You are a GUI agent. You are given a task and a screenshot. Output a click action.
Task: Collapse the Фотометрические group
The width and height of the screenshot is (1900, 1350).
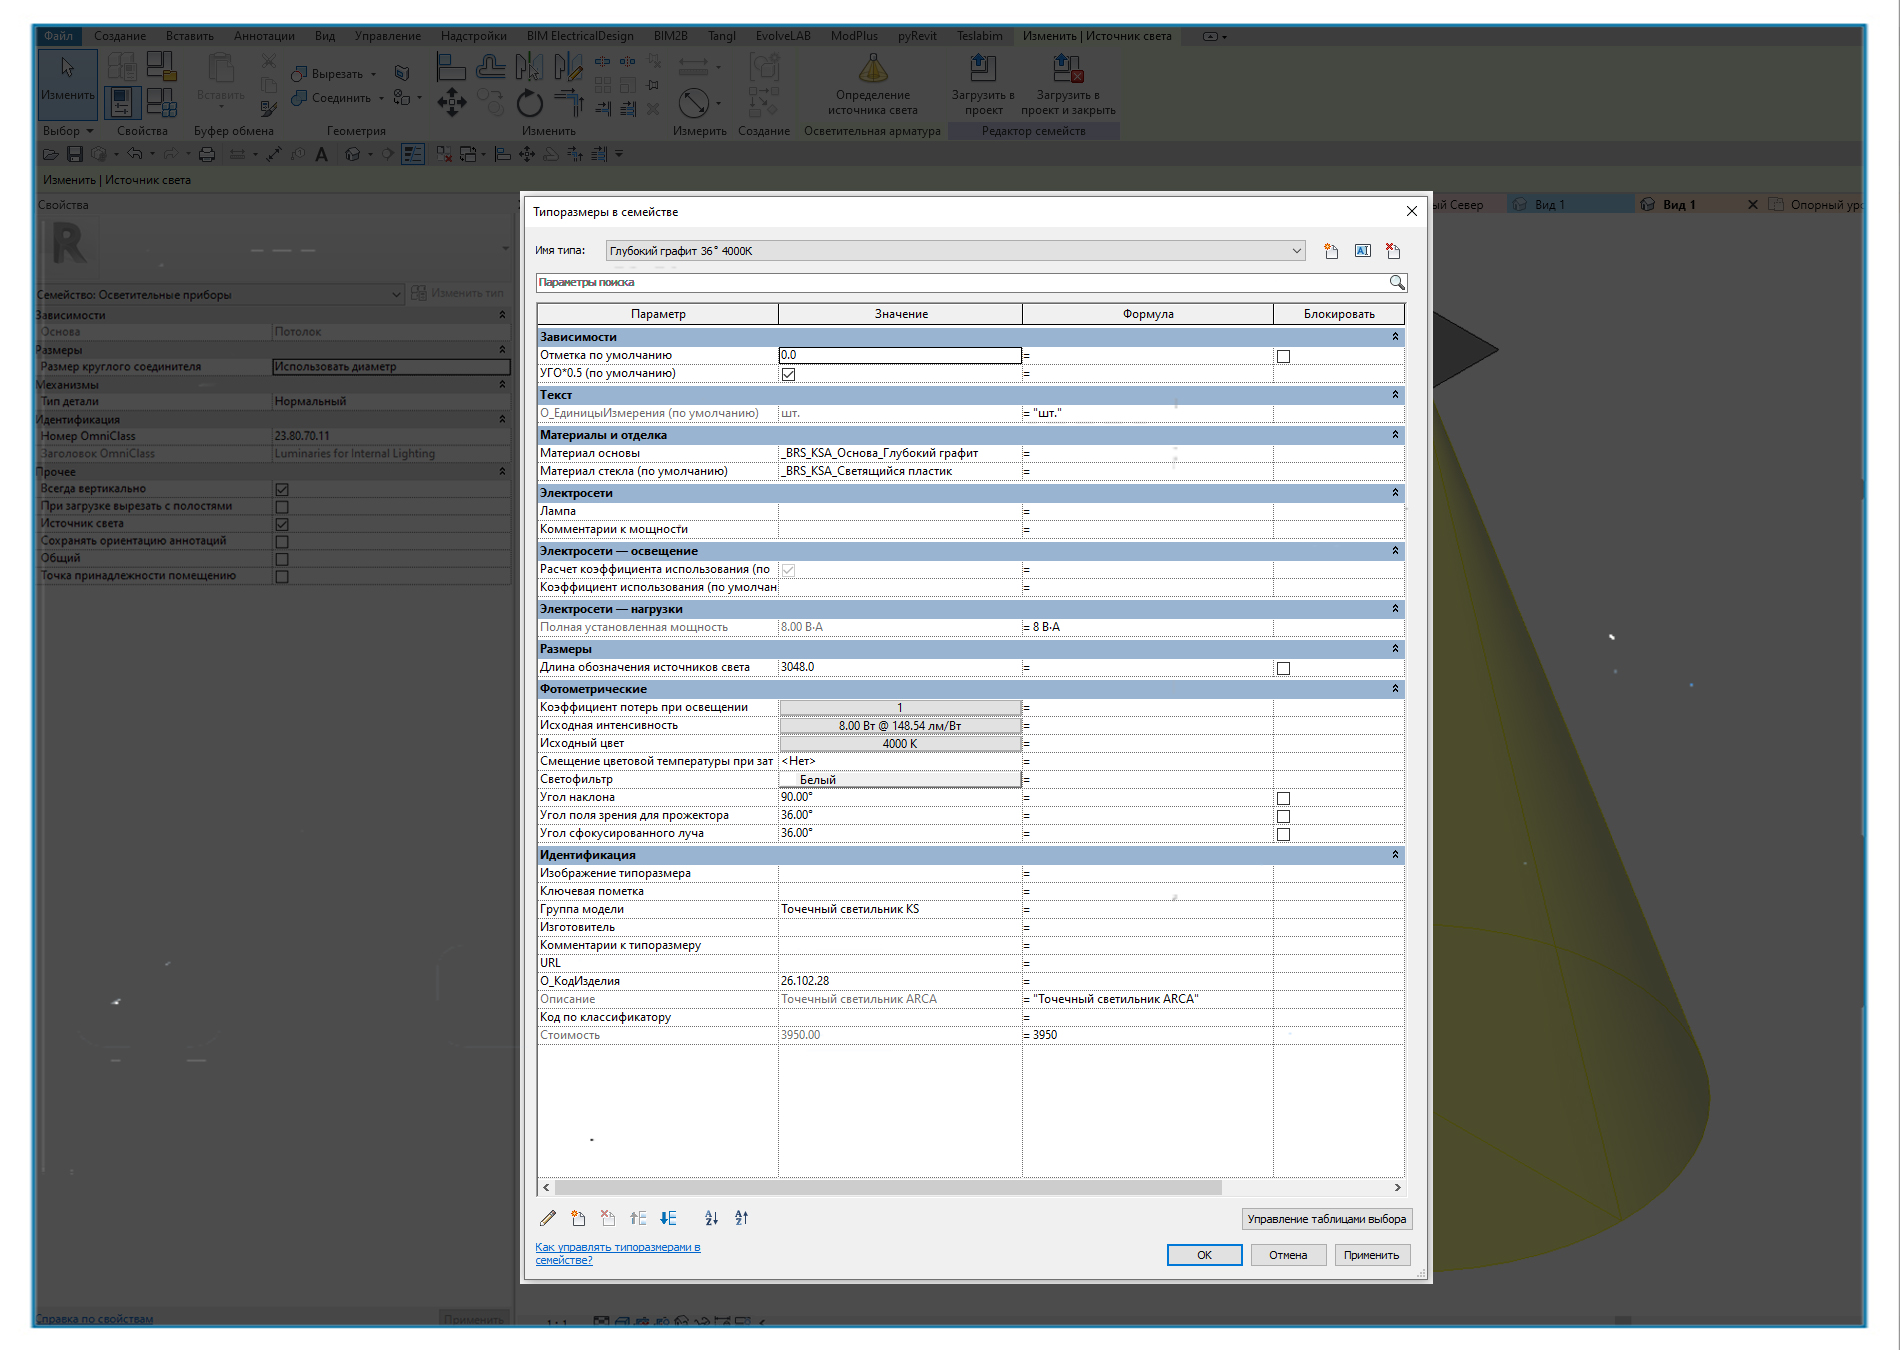(1395, 689)
